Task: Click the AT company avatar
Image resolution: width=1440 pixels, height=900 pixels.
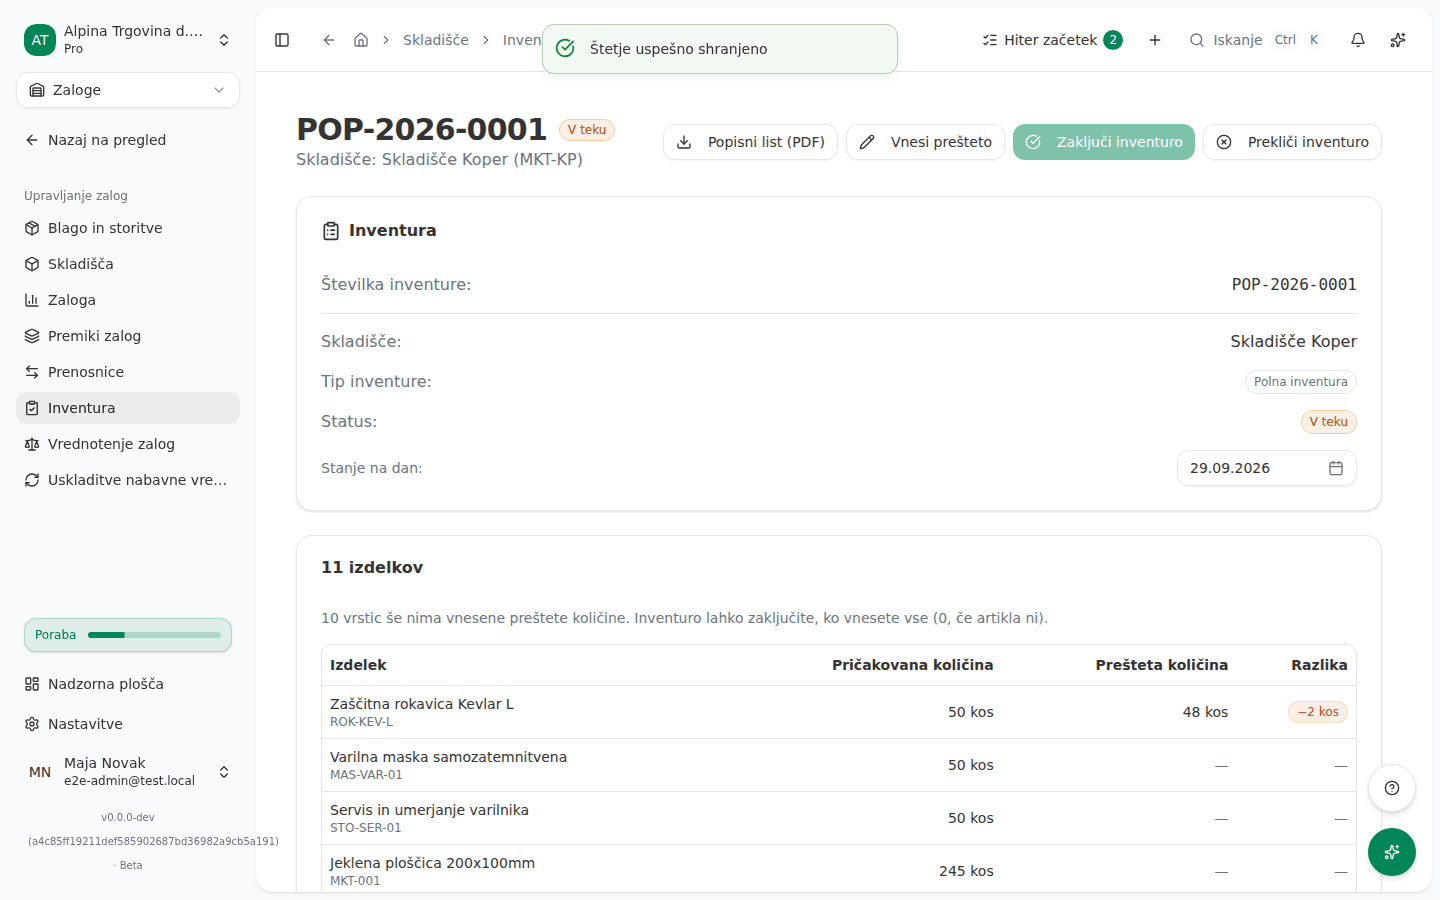Action: coord(40,40)
